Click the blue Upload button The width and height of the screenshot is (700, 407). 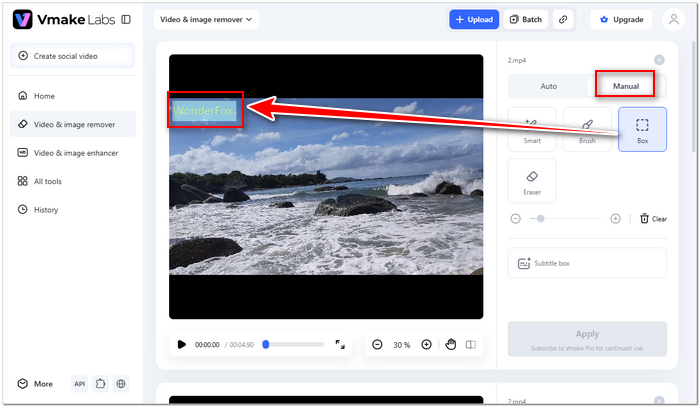coord(474,20)
